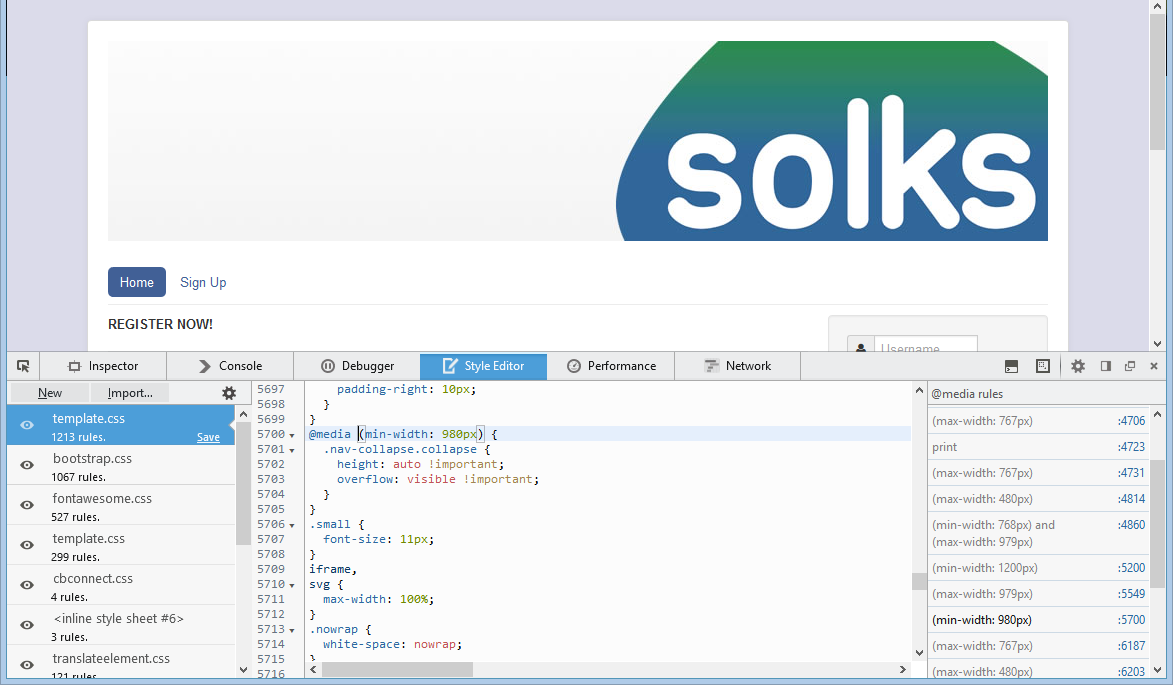
Task: Show developer tools in separate window
Action: (1130, 366)
